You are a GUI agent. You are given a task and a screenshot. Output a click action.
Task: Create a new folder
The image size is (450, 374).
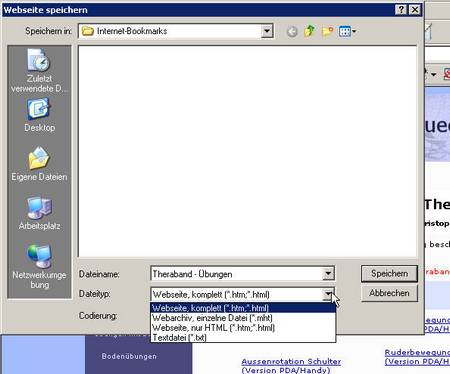tap(327, 31)
